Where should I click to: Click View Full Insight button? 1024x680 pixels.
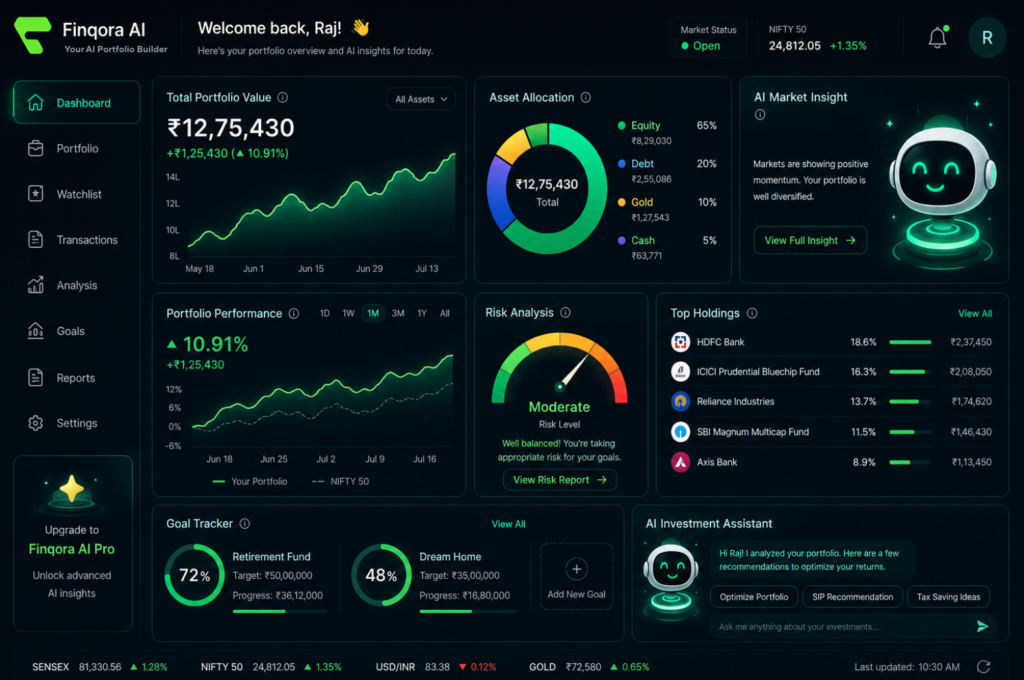(810, 240)
